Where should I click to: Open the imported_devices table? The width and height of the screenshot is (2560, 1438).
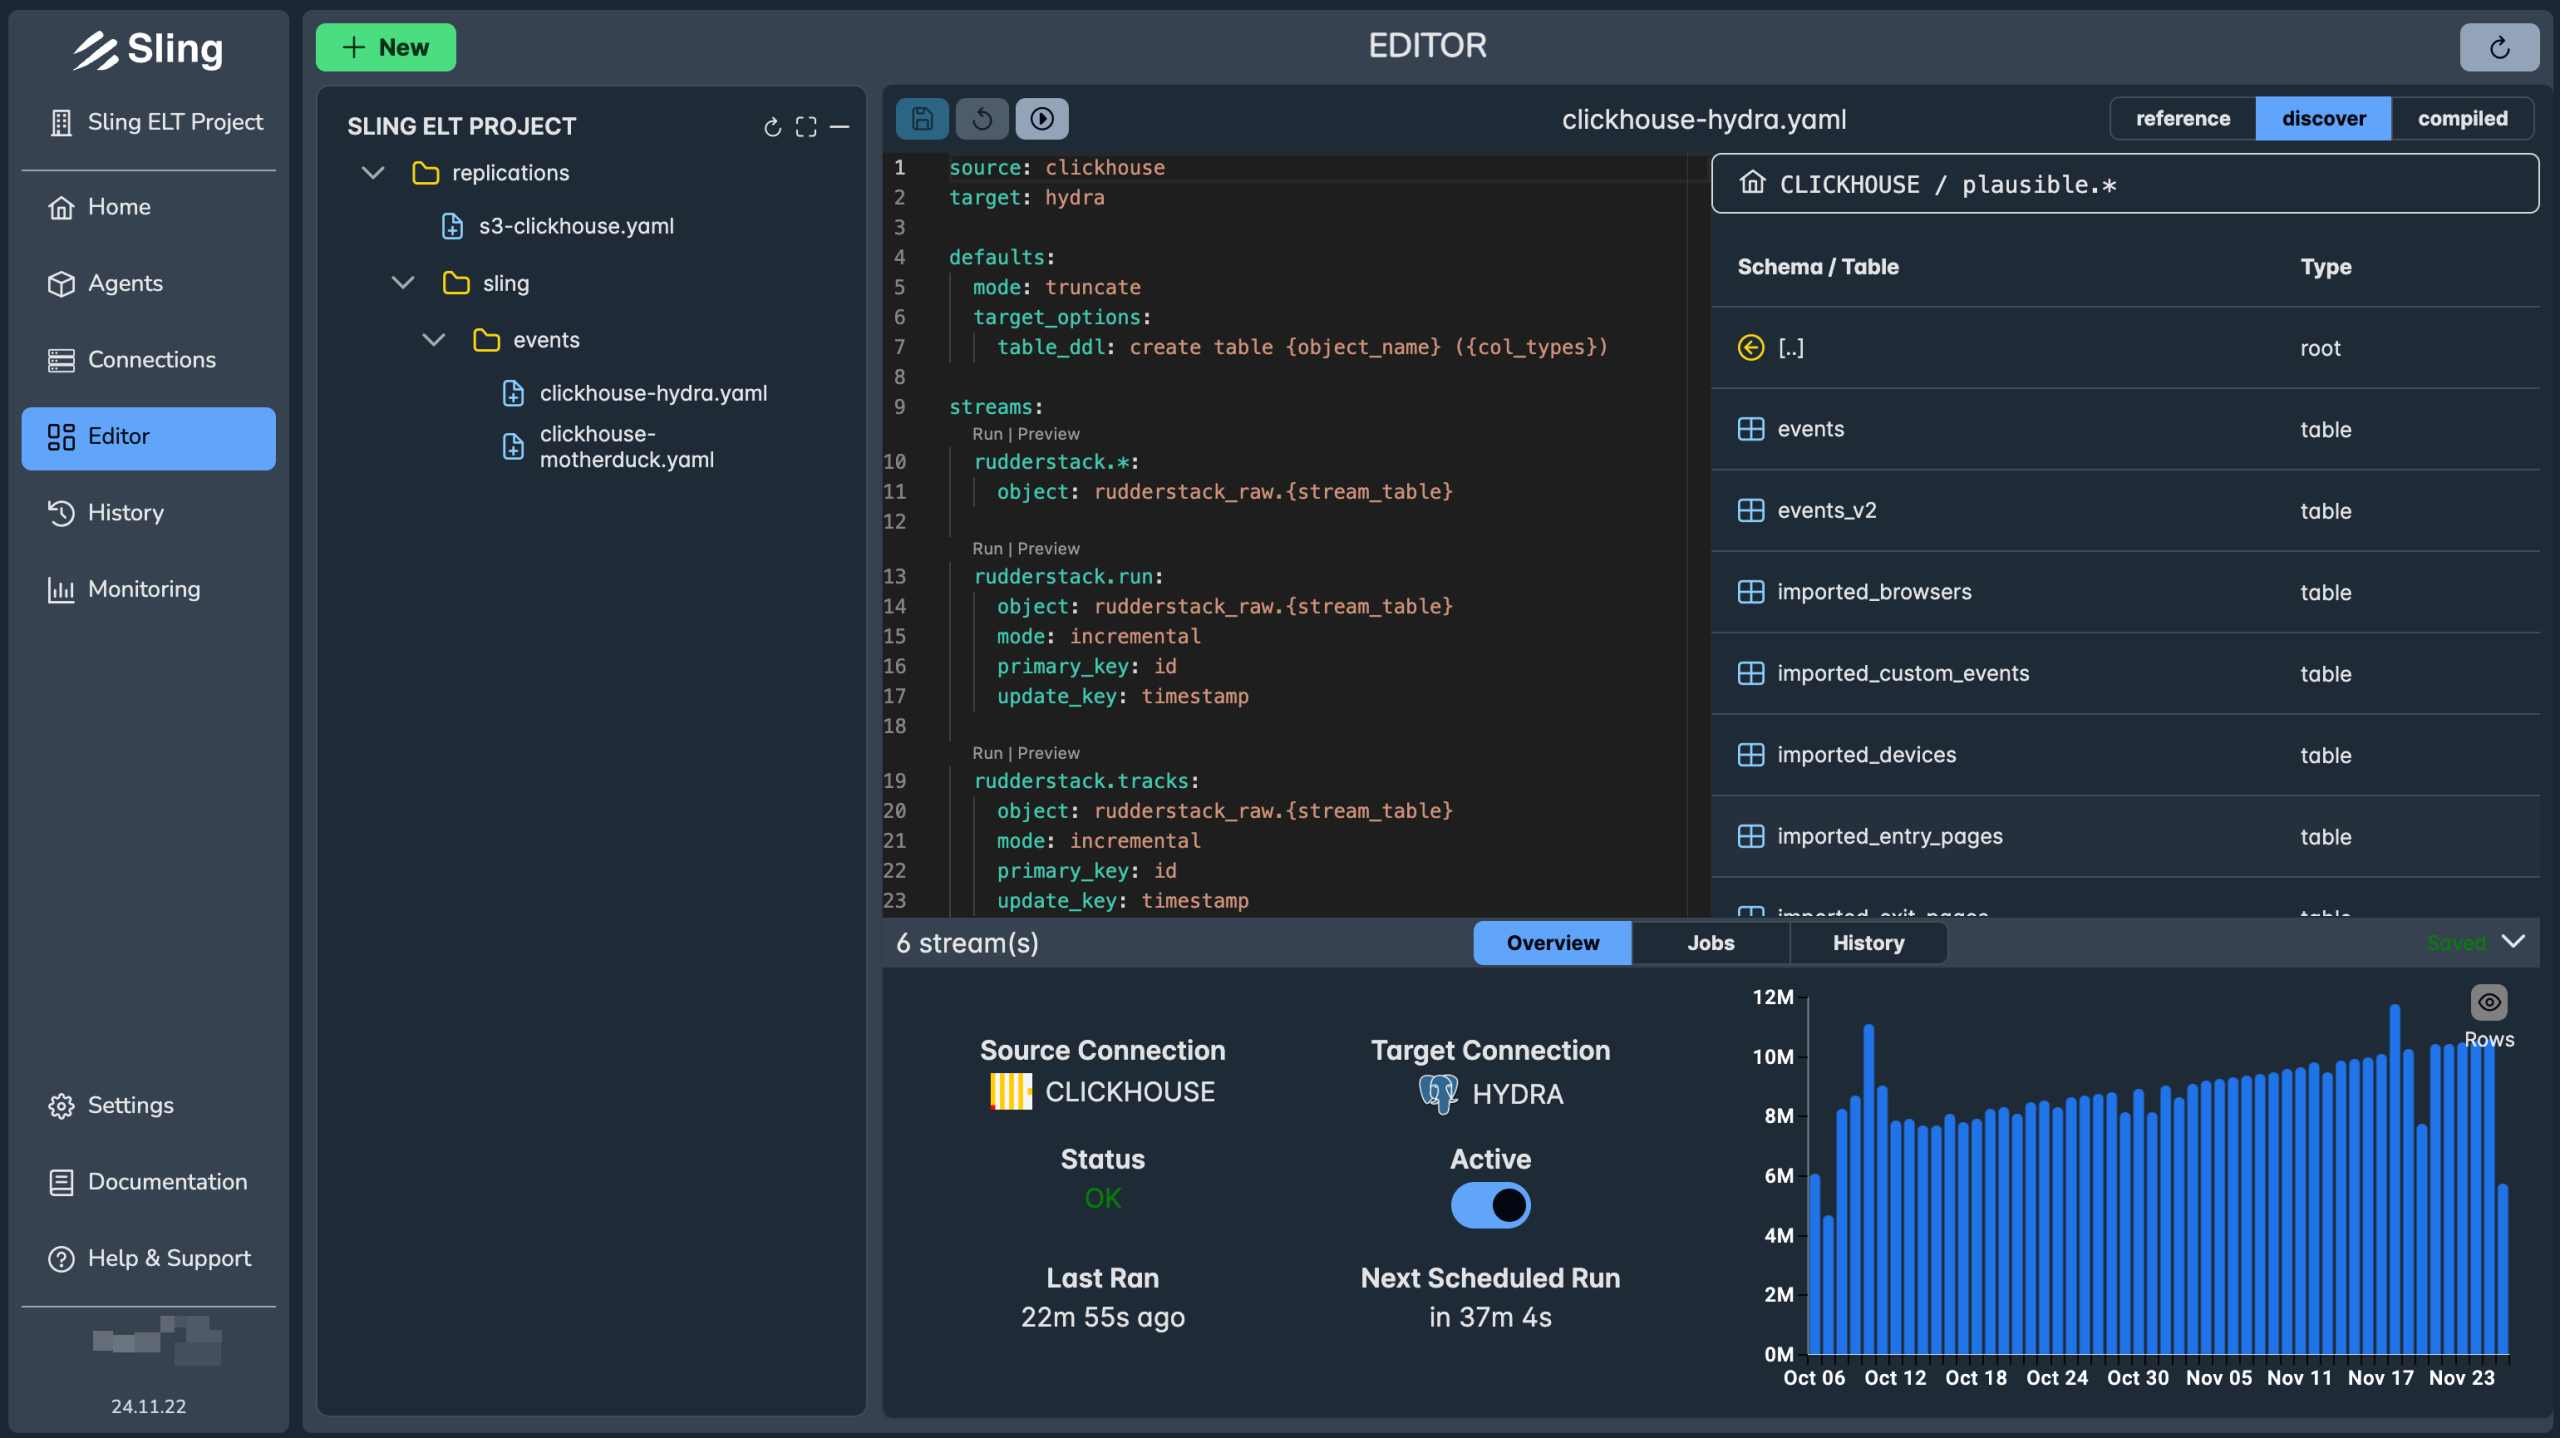coord(2125,755)
